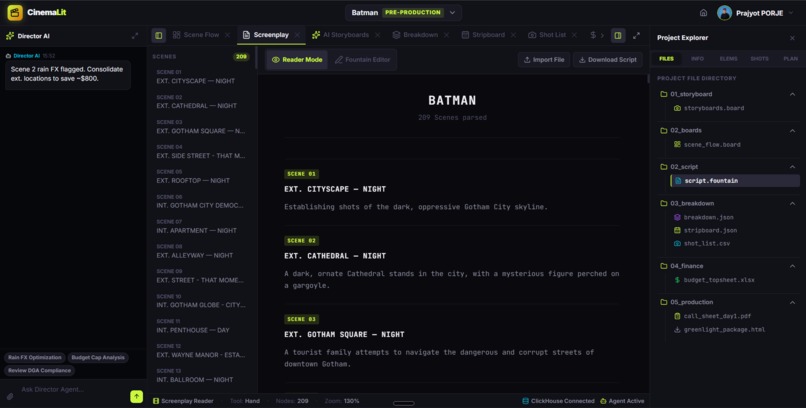Open INFO tab in Project Explorer
The width and height of the screenshot is (806, 408).
[x=697, y=59]
